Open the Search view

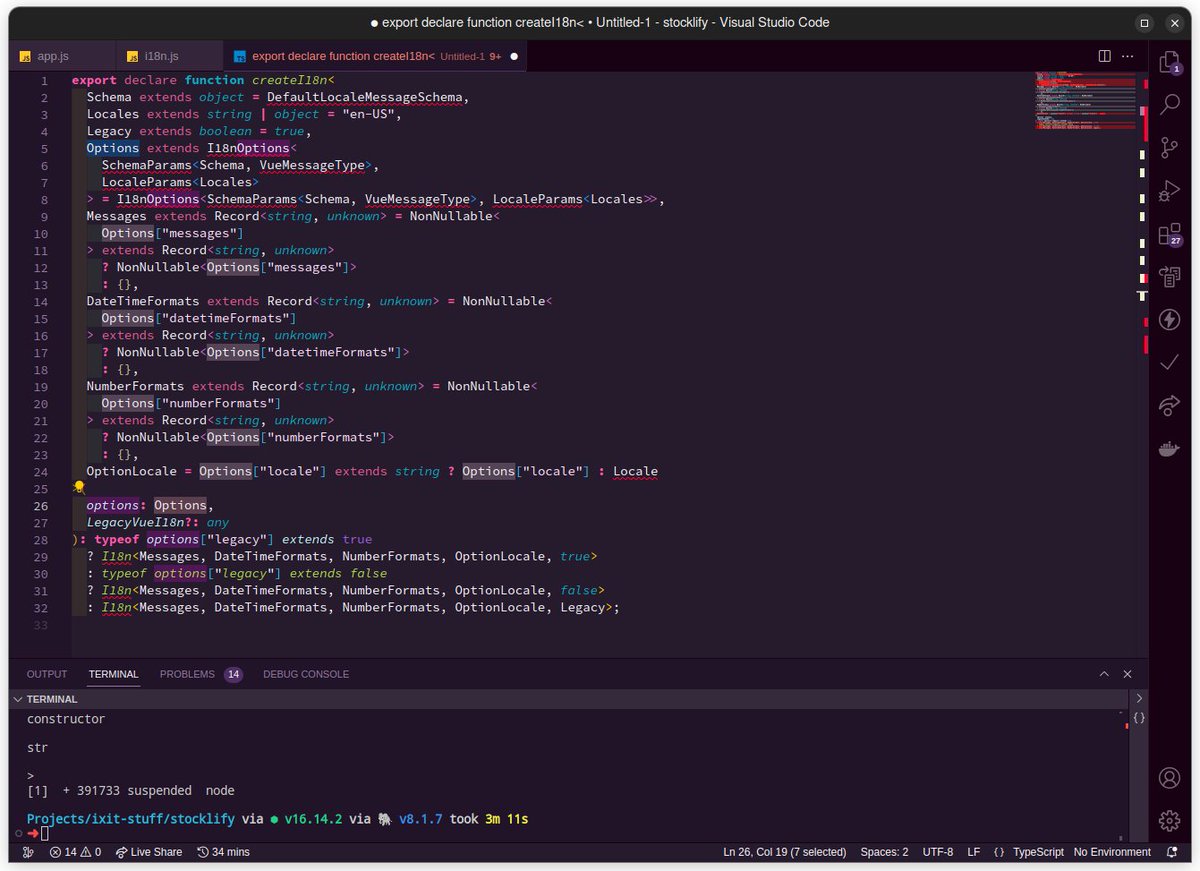point(1170,104)
